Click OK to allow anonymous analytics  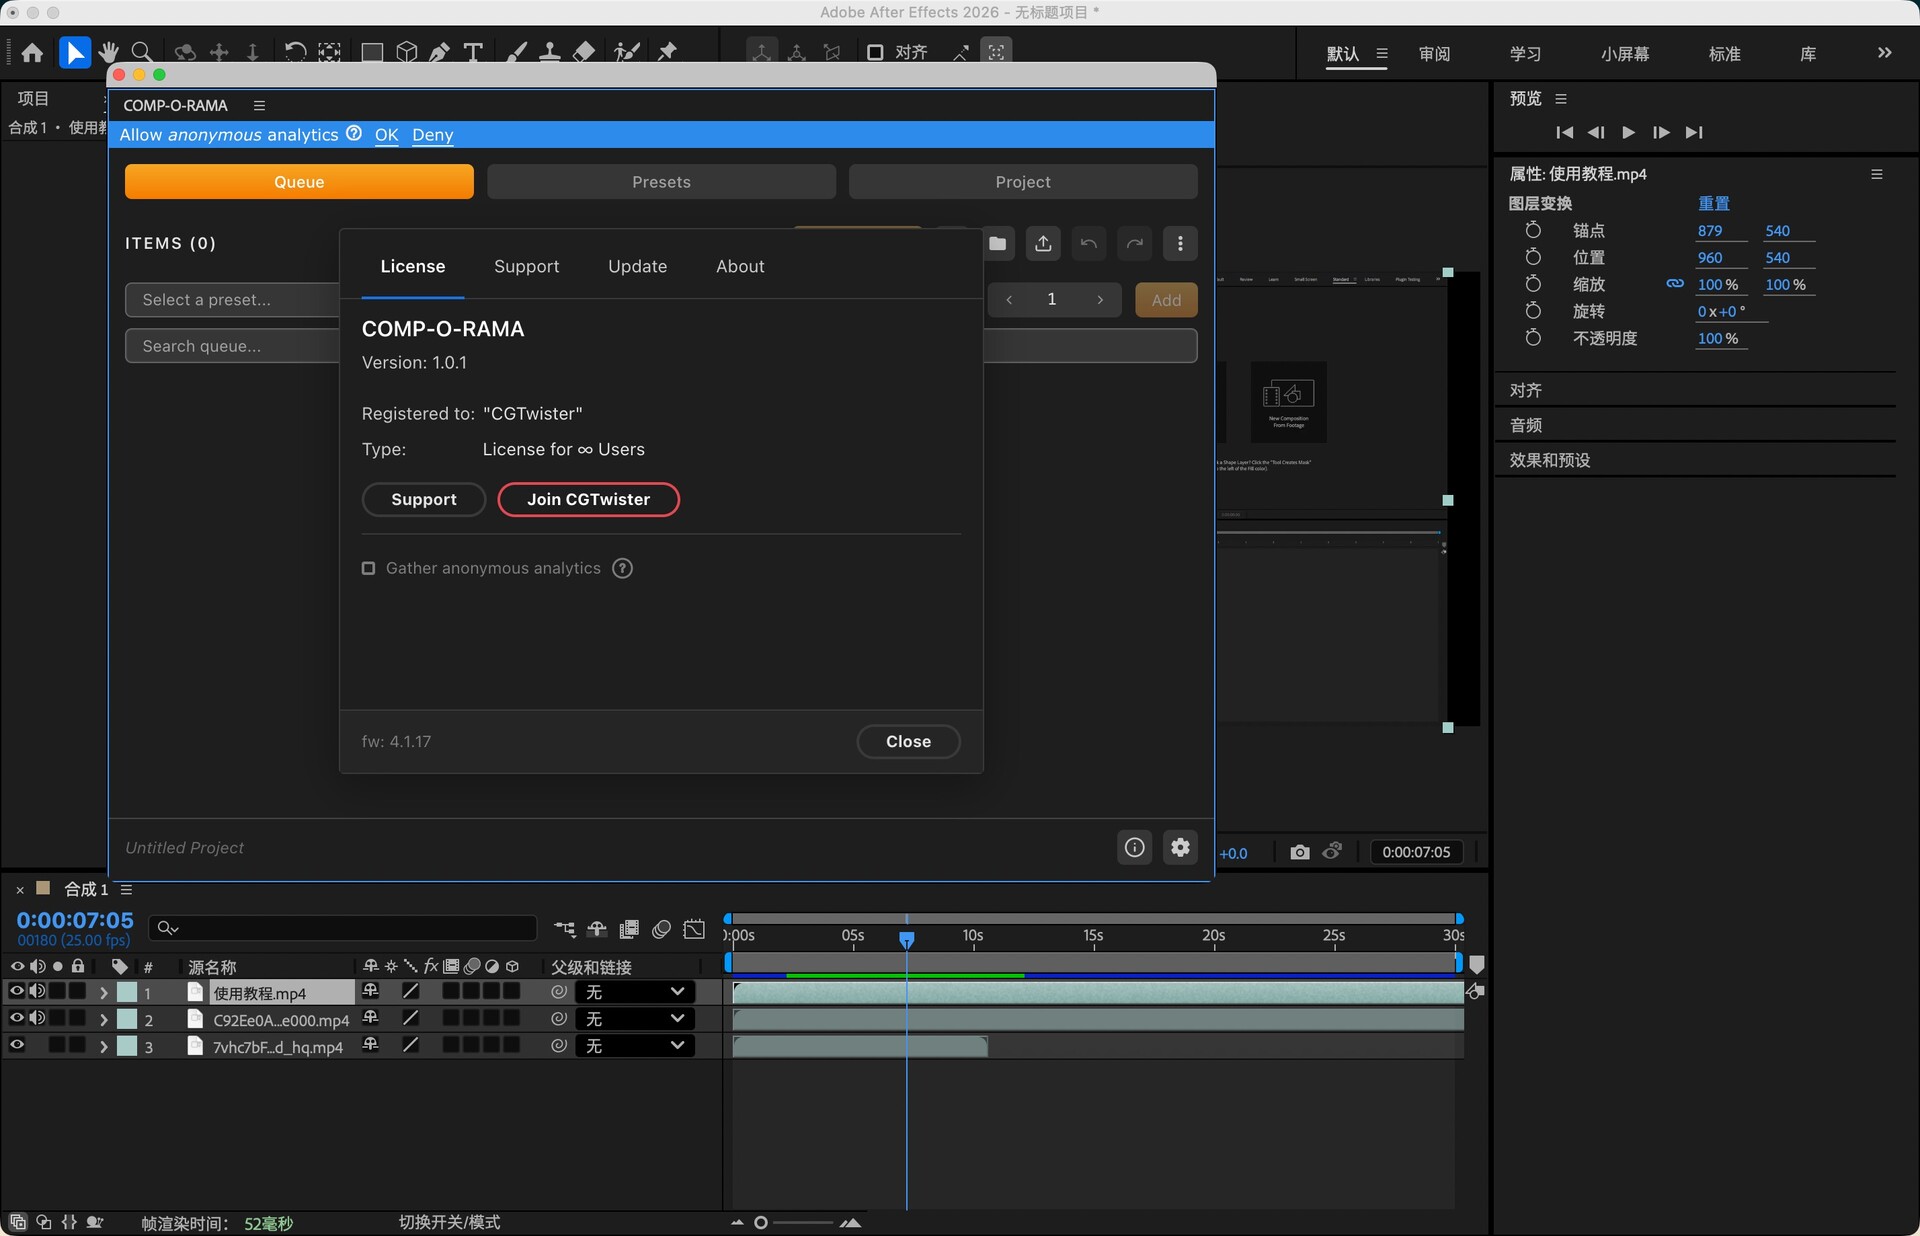click(386, 135)
